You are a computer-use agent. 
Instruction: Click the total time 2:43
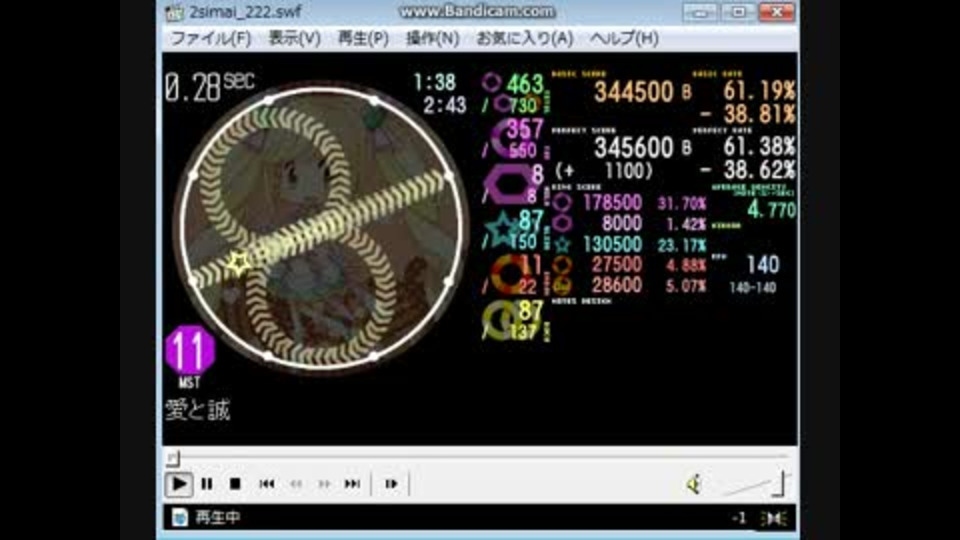coord(445,105)
